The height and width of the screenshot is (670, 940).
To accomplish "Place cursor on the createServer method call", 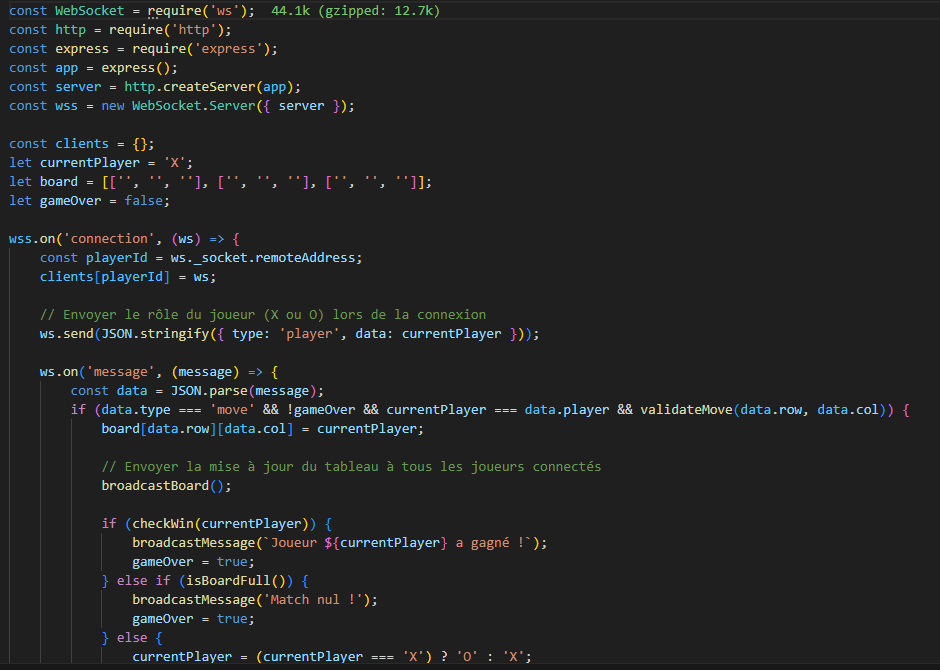I will point(216,87).
